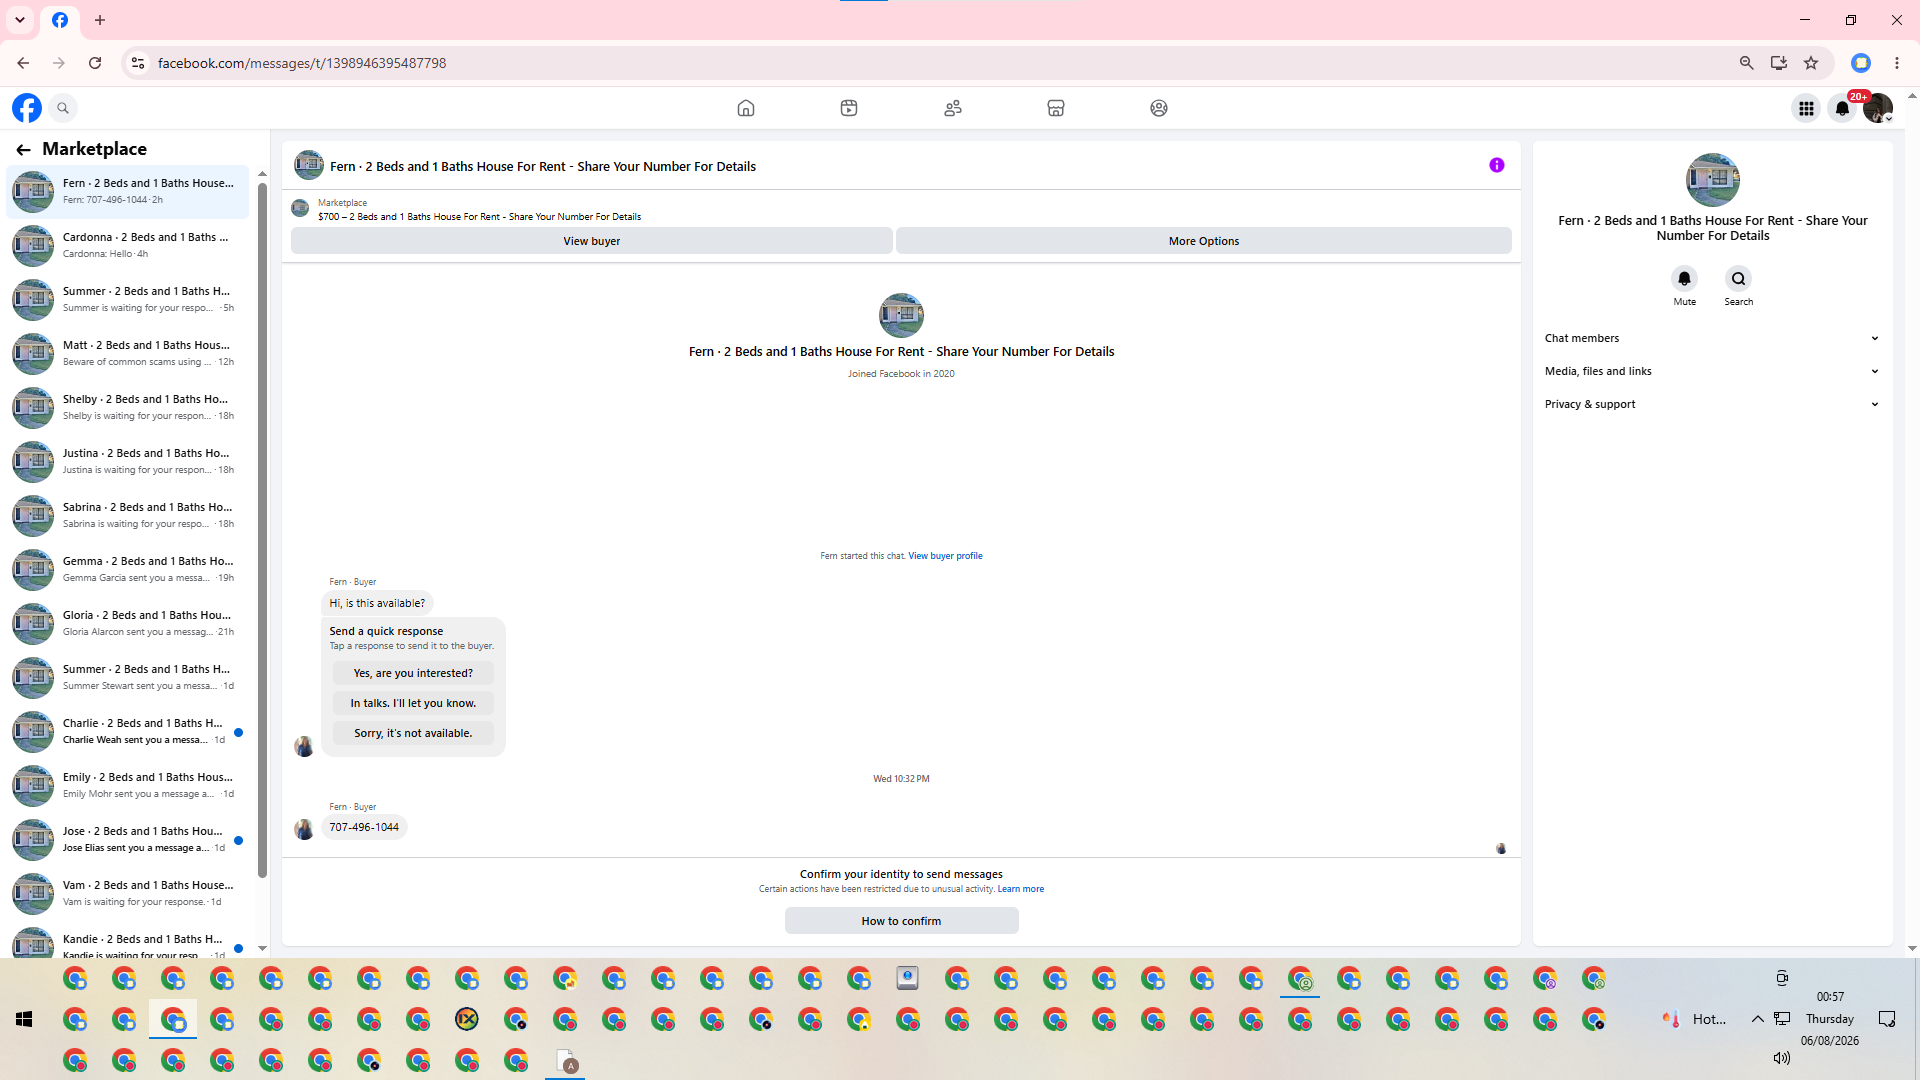Click the More Options button

click(x=1204, y=241)
